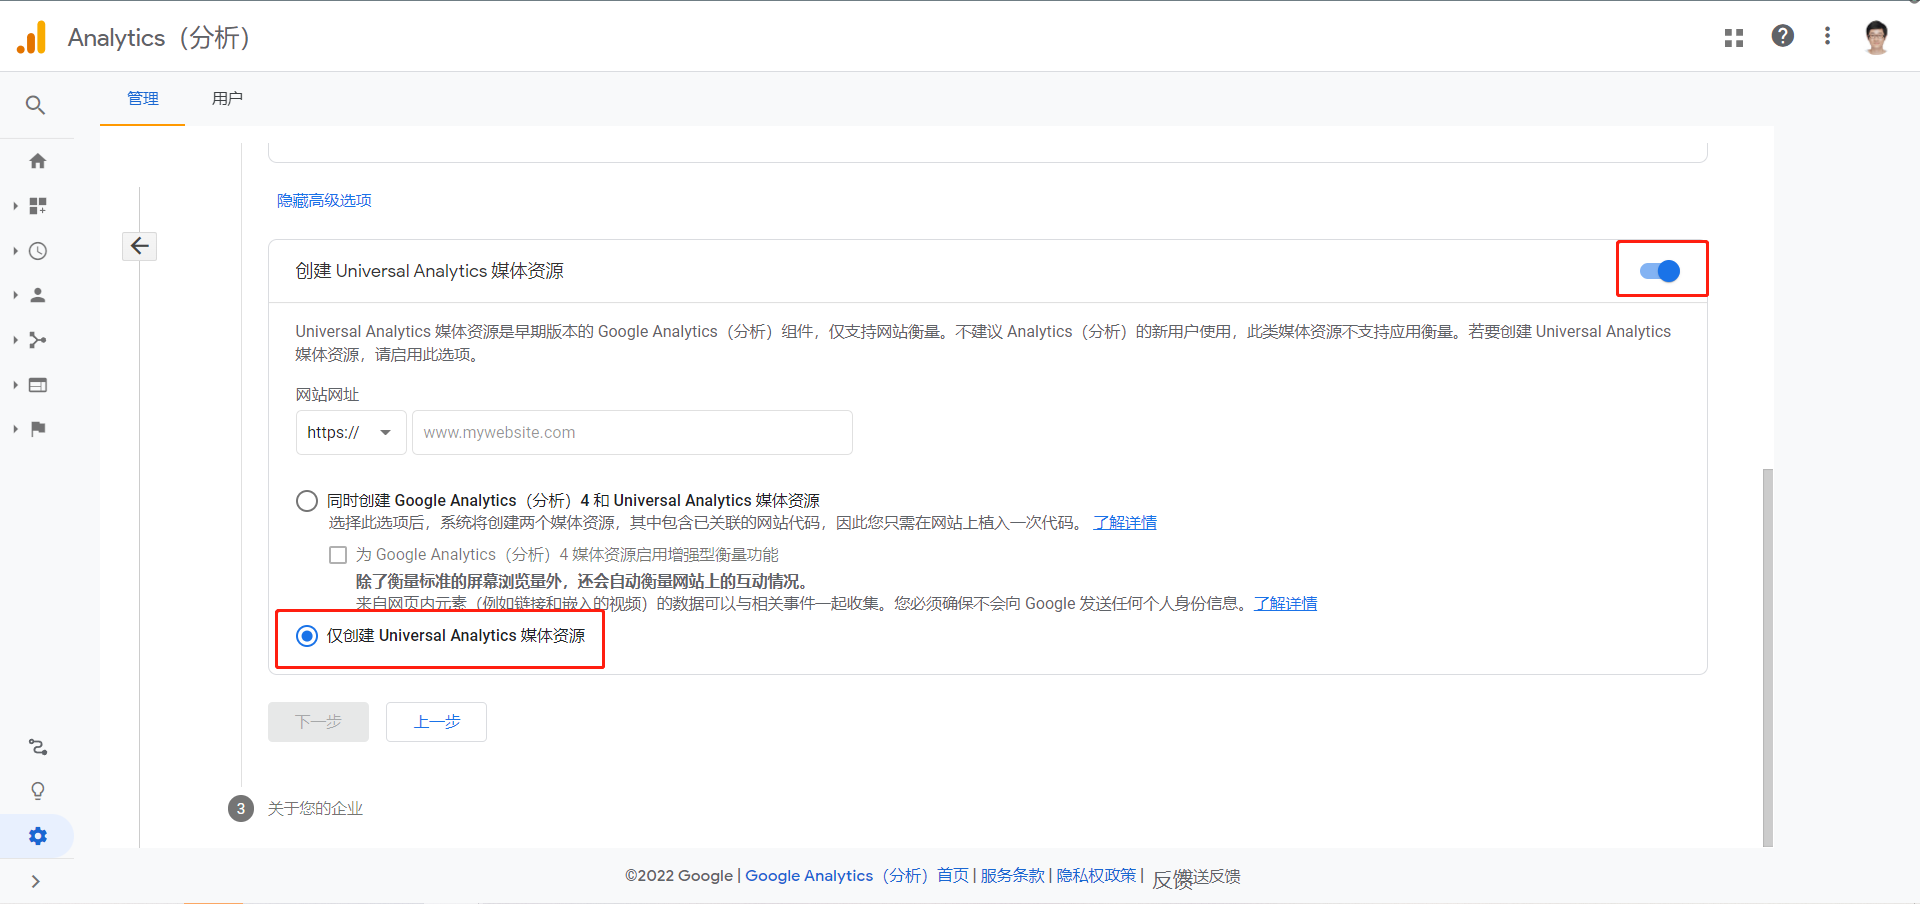Expand the Acquisition section arrow

point(15,340)
